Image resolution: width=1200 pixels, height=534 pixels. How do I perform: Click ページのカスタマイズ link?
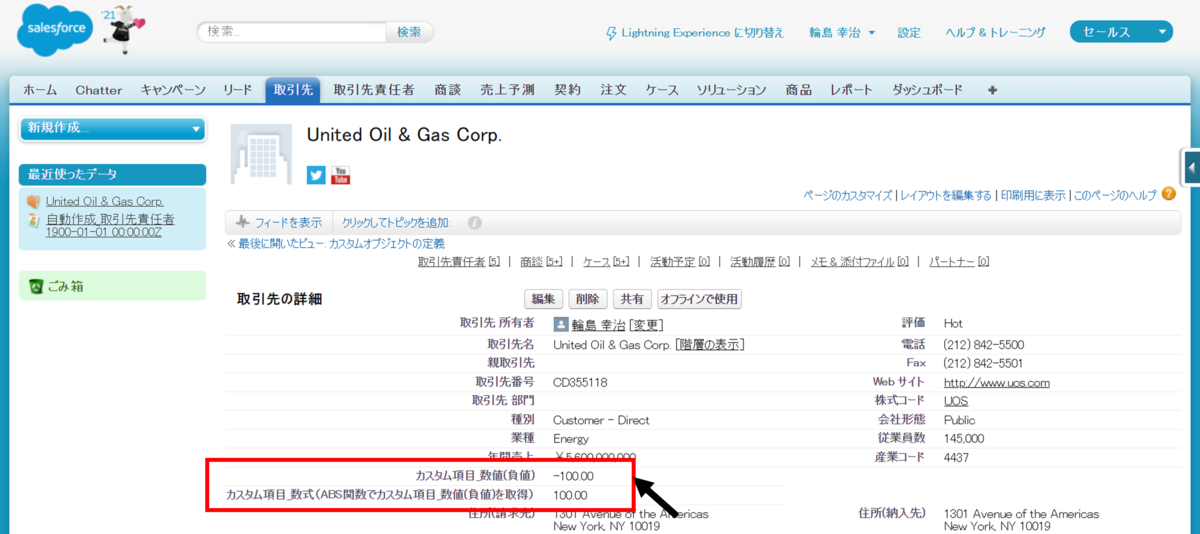pos(848,195)
